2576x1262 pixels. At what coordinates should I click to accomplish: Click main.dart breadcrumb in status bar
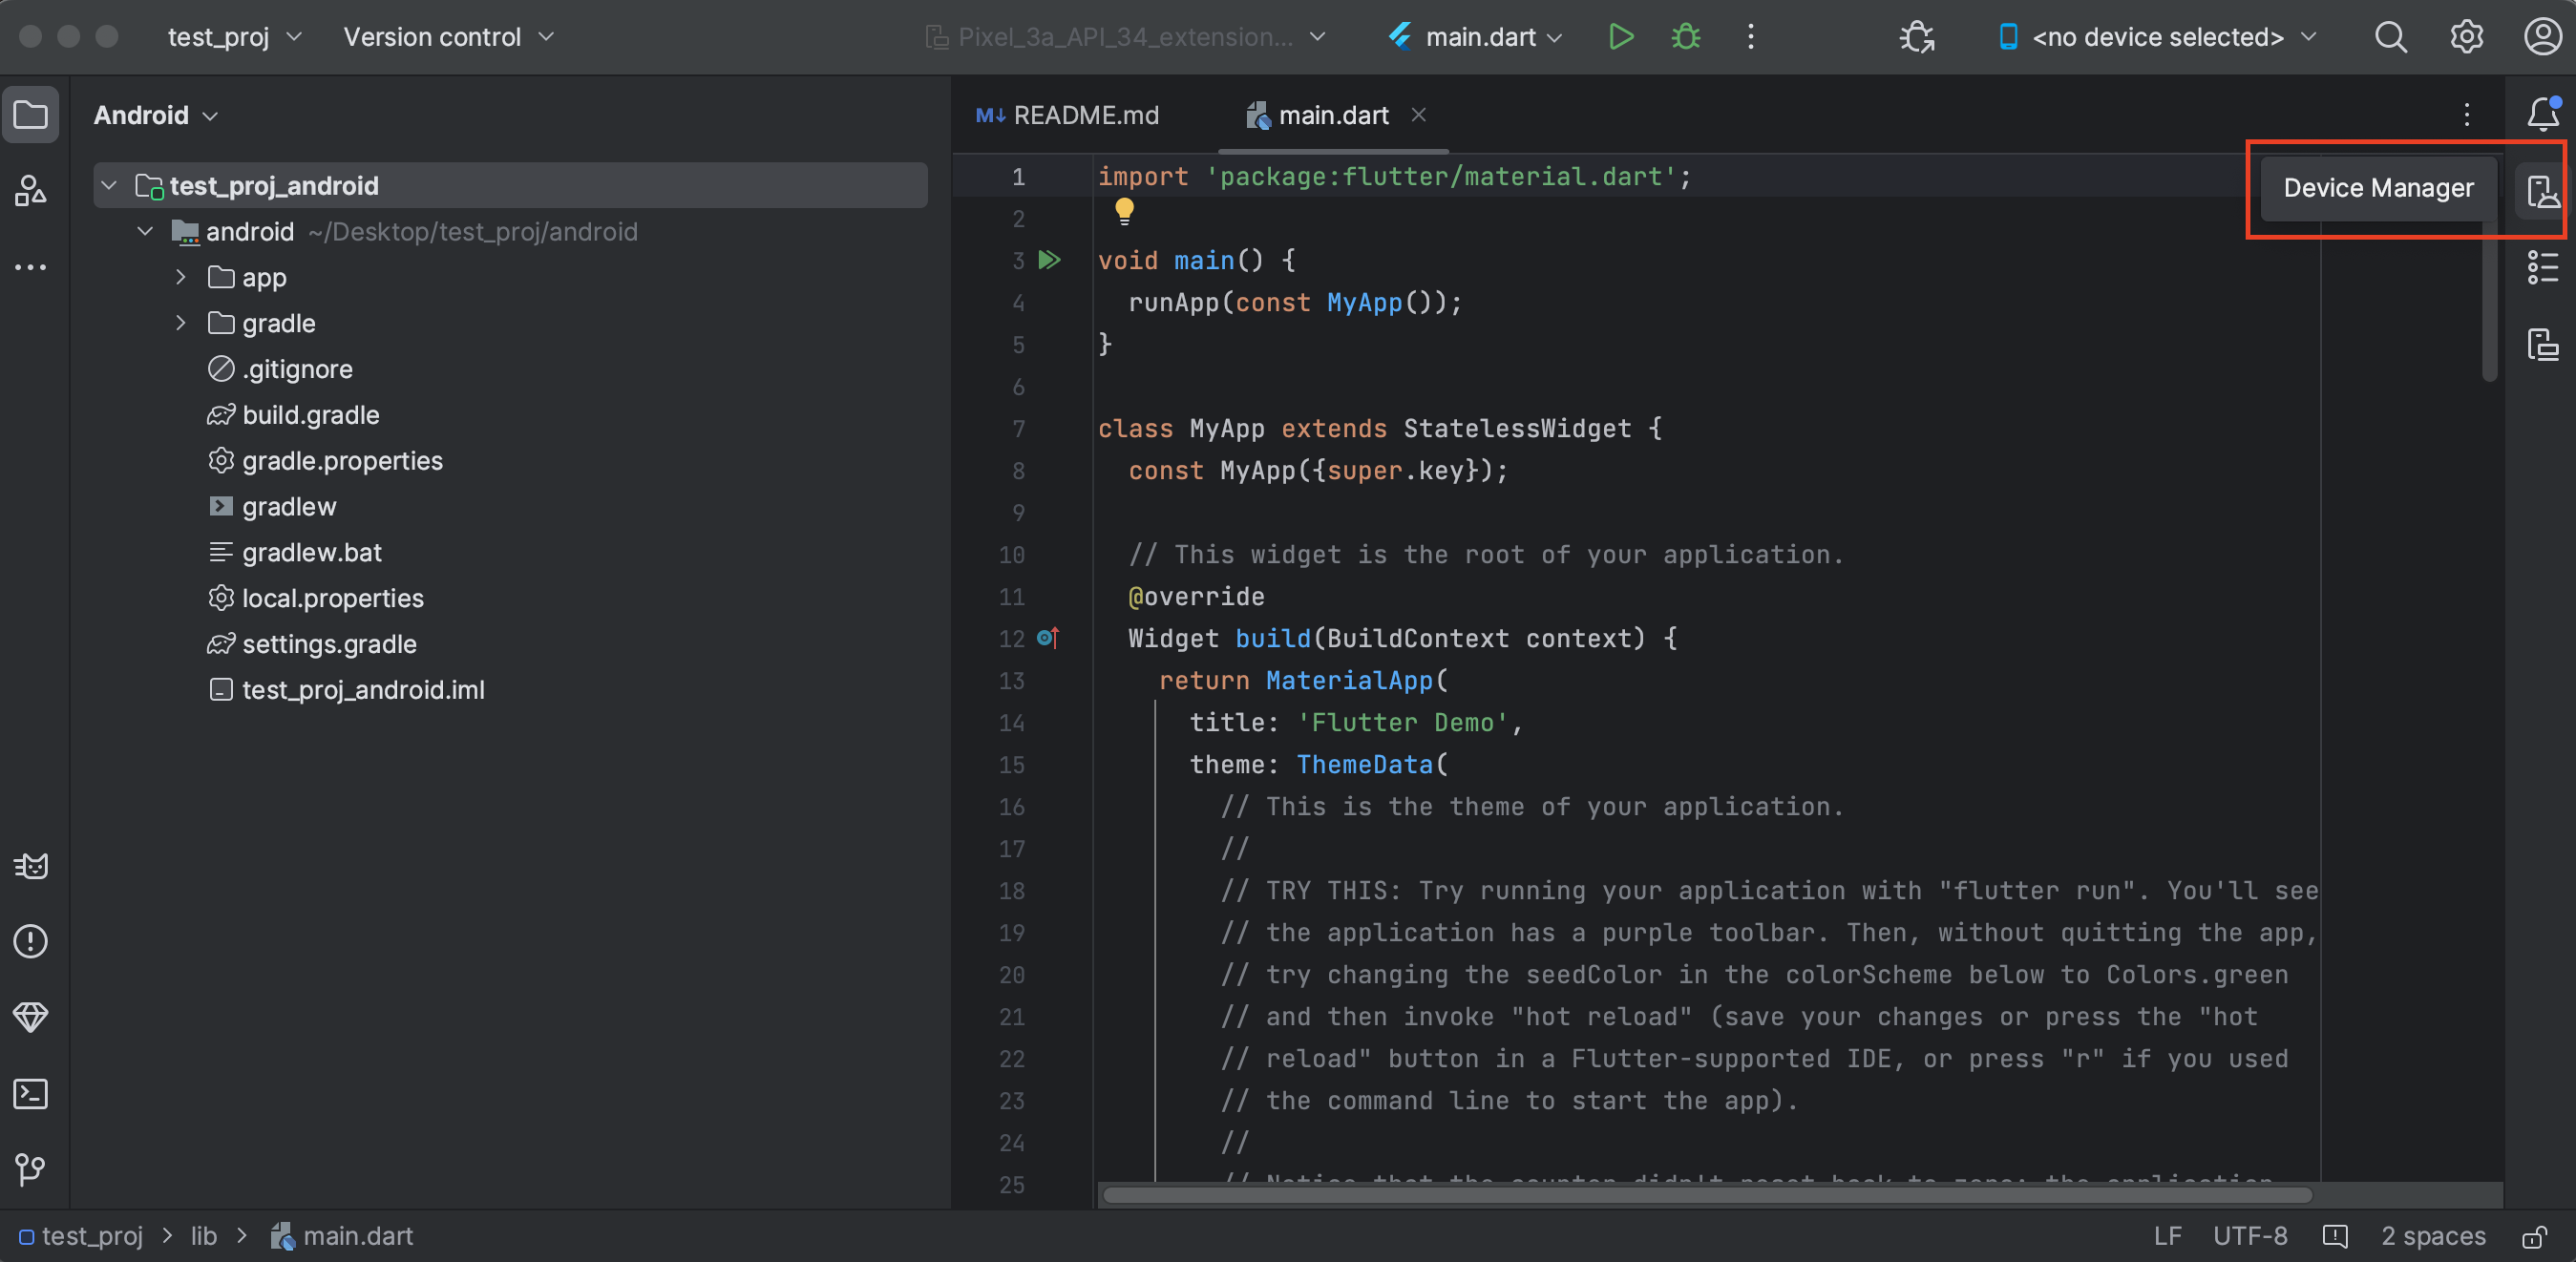pyautogui.click(x=342, y=1237)
